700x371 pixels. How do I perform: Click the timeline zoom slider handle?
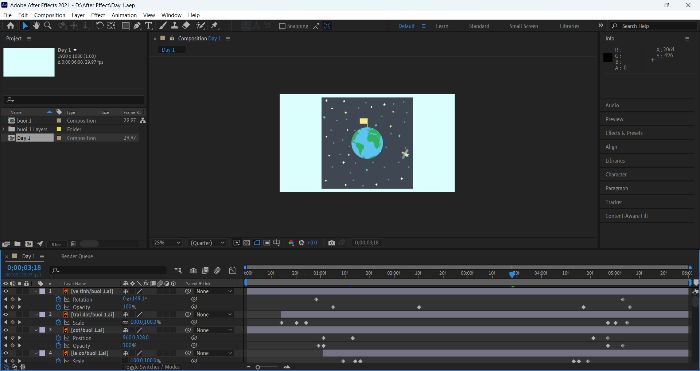(x=258, y=367)
